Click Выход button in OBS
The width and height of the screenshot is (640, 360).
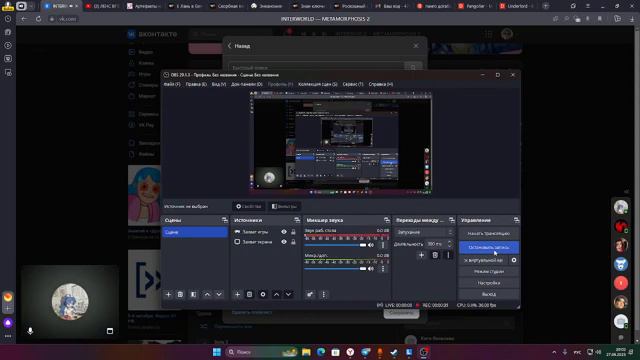[x=489, y=294]
